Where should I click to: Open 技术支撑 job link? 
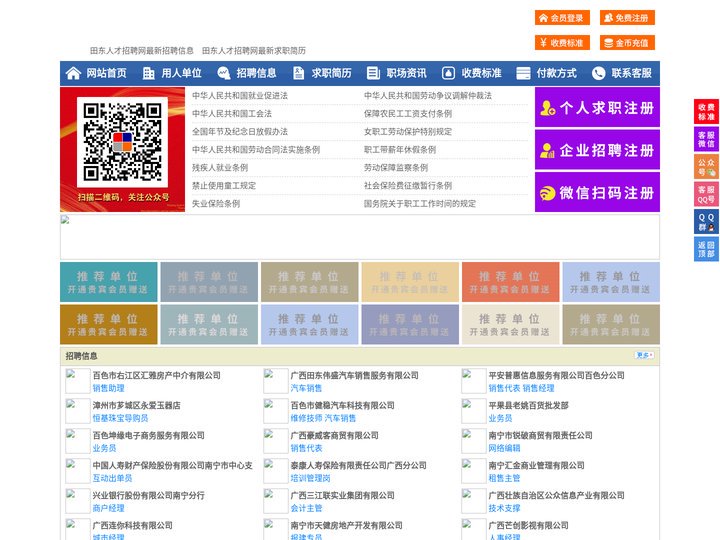504,508
